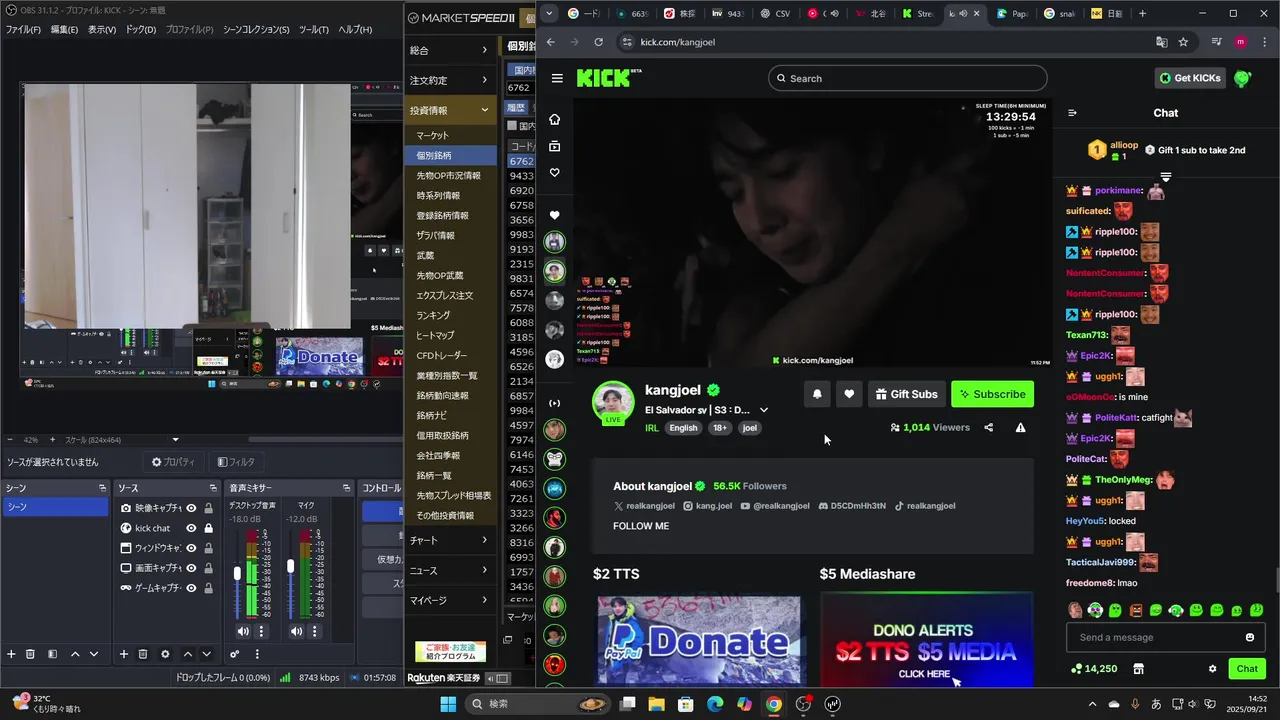Remove selected source with trash icon
The height and width of the screenshot is (720, 1280).
tap(143, 654)
